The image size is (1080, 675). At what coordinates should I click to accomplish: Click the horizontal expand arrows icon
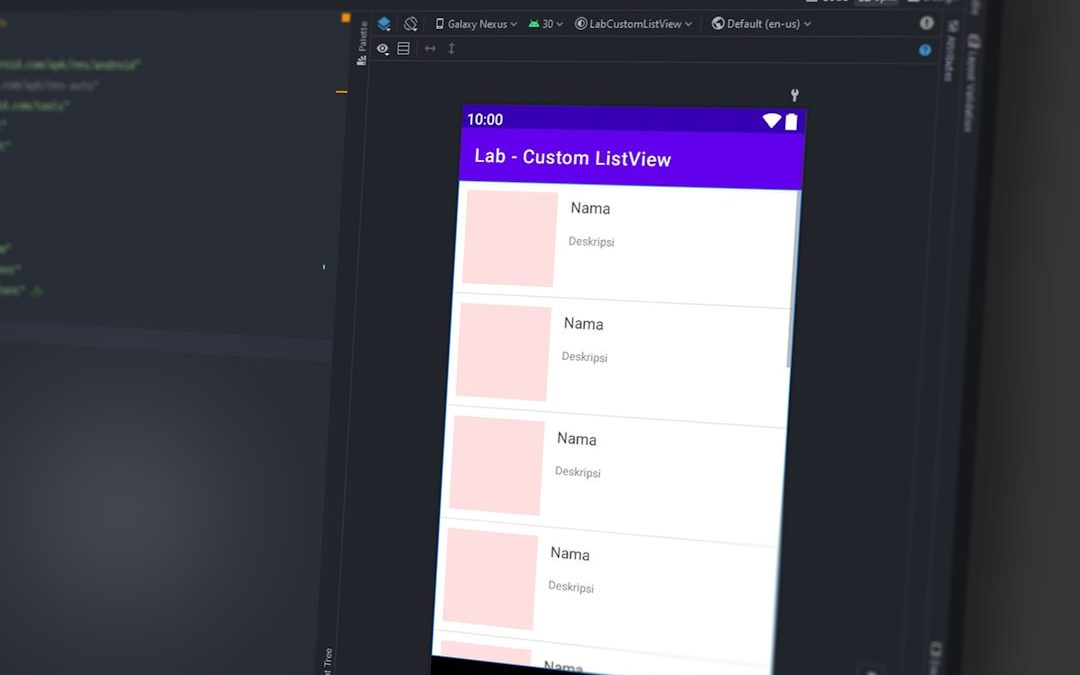430,49
